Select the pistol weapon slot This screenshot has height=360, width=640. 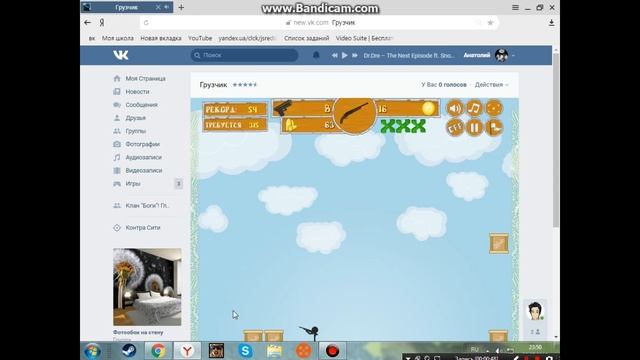point(302,109)
